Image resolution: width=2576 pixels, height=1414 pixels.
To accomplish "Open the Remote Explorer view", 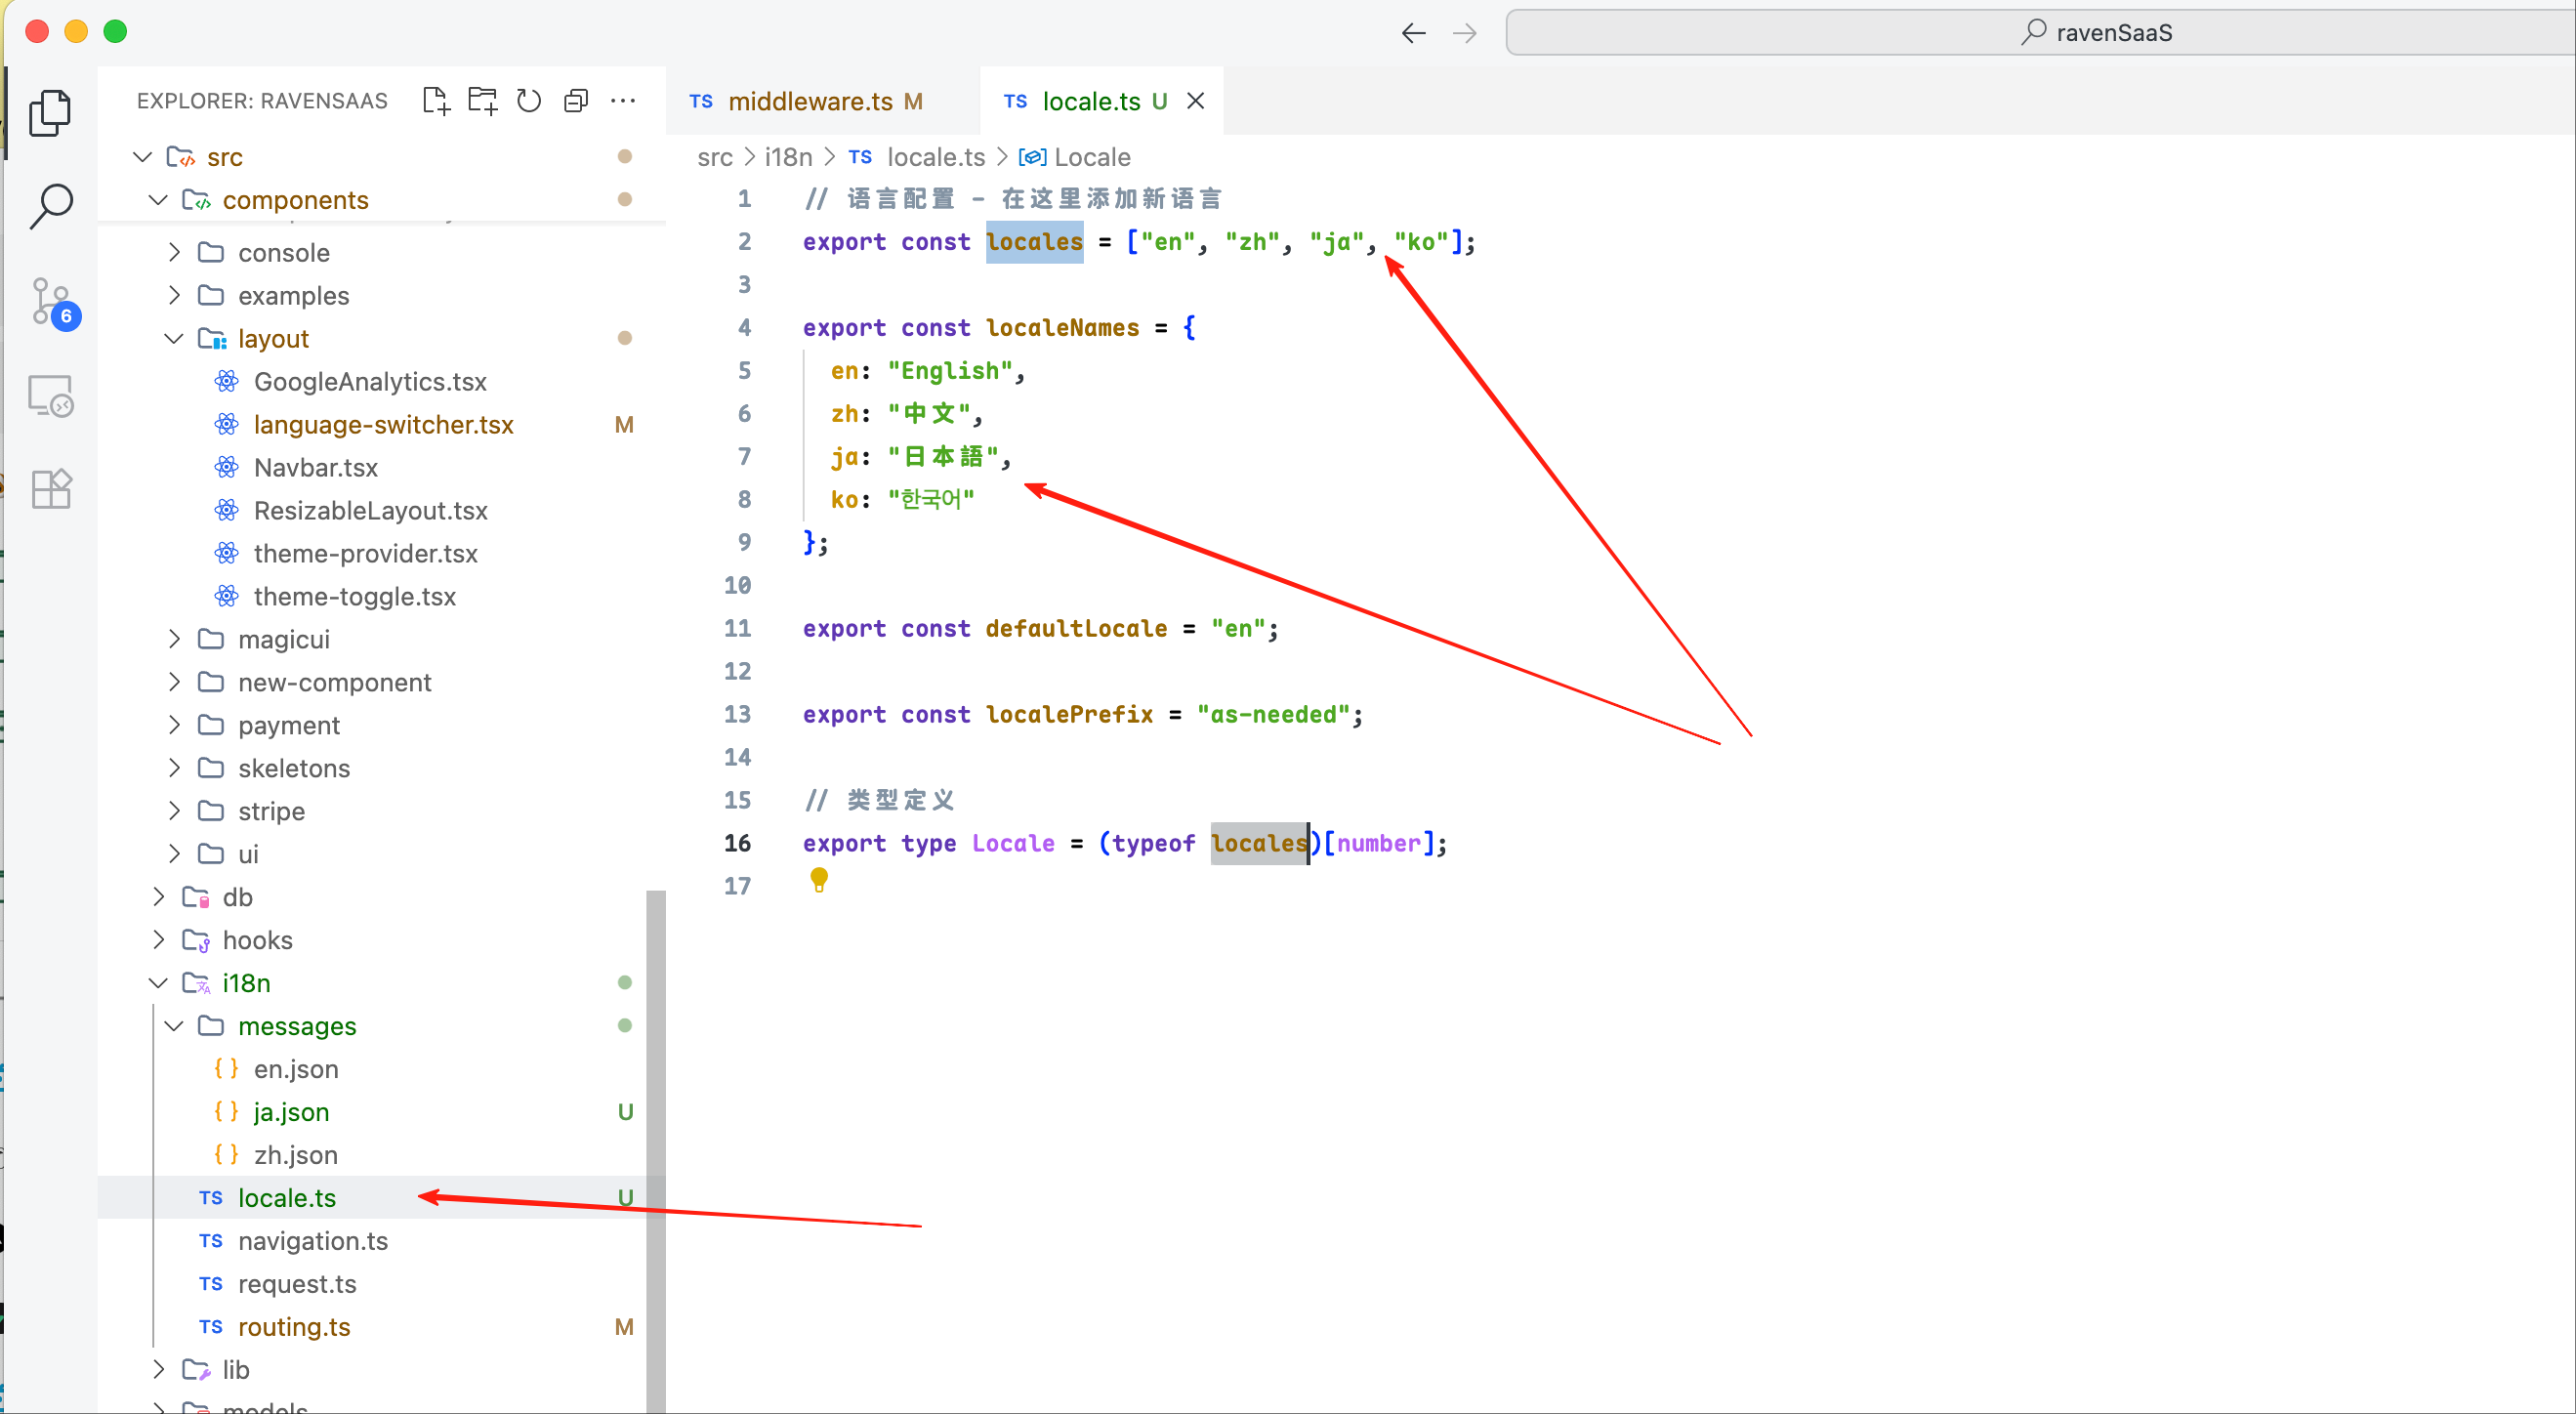I will click(x=50, y=396).
